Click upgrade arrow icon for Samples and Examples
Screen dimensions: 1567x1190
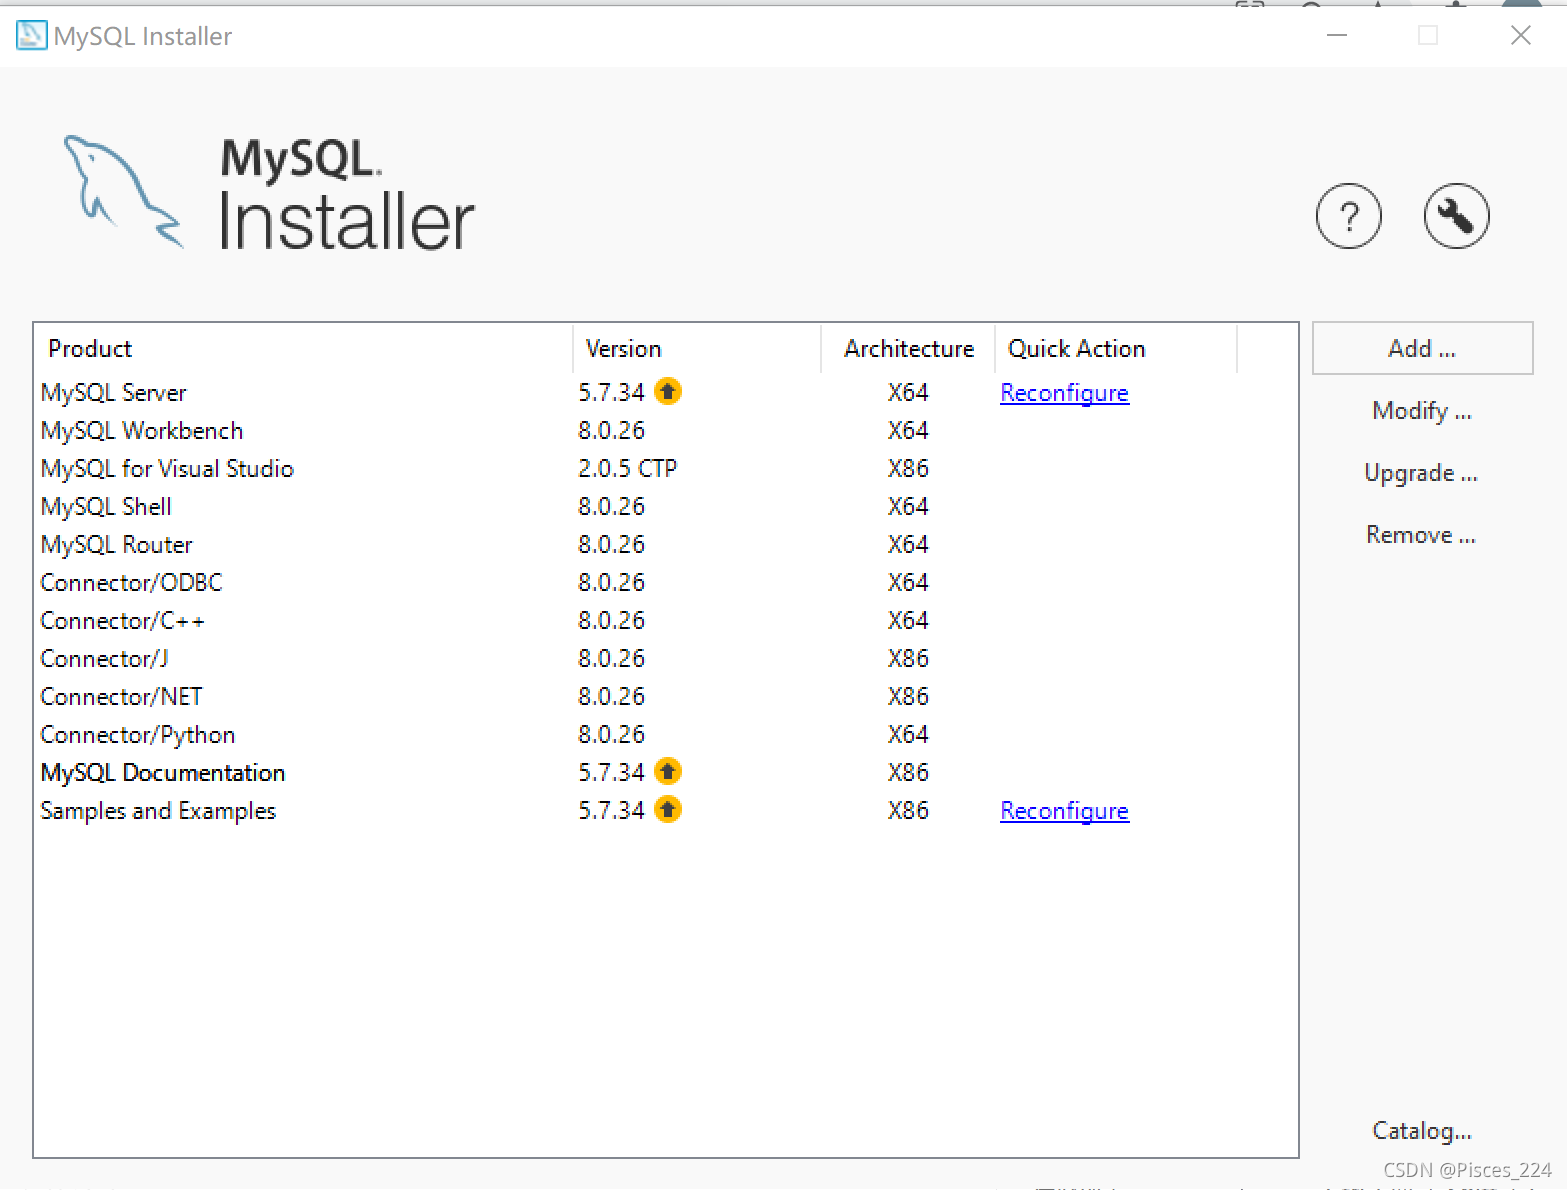coord(668,810)
